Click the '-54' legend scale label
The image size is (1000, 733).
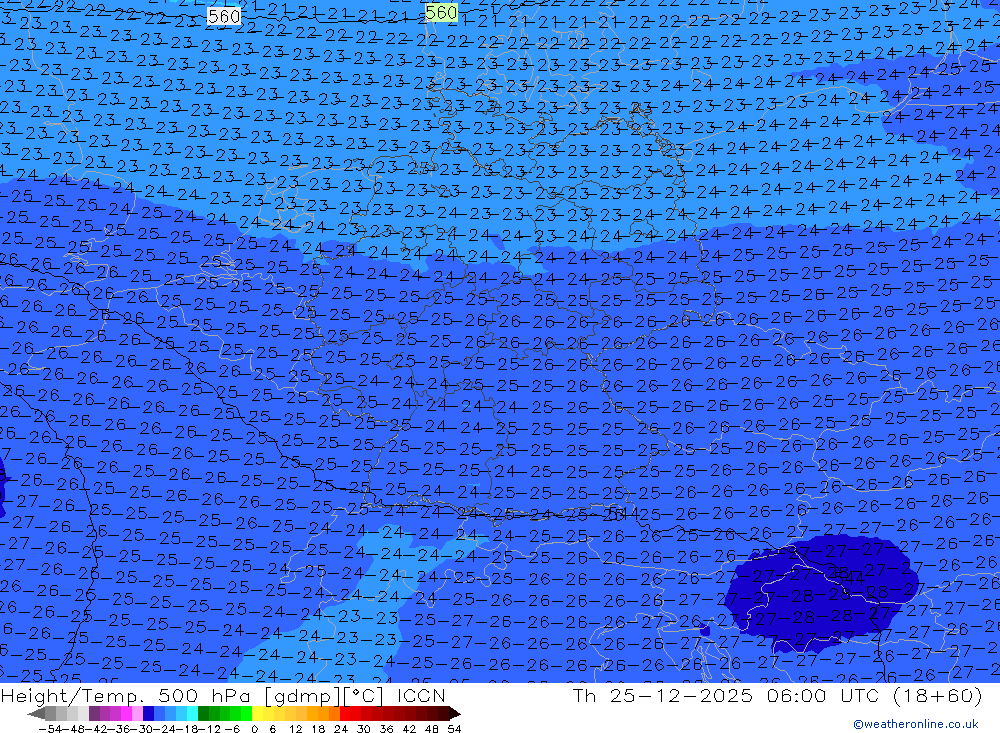pyautogui.click(x=50, y=729)
